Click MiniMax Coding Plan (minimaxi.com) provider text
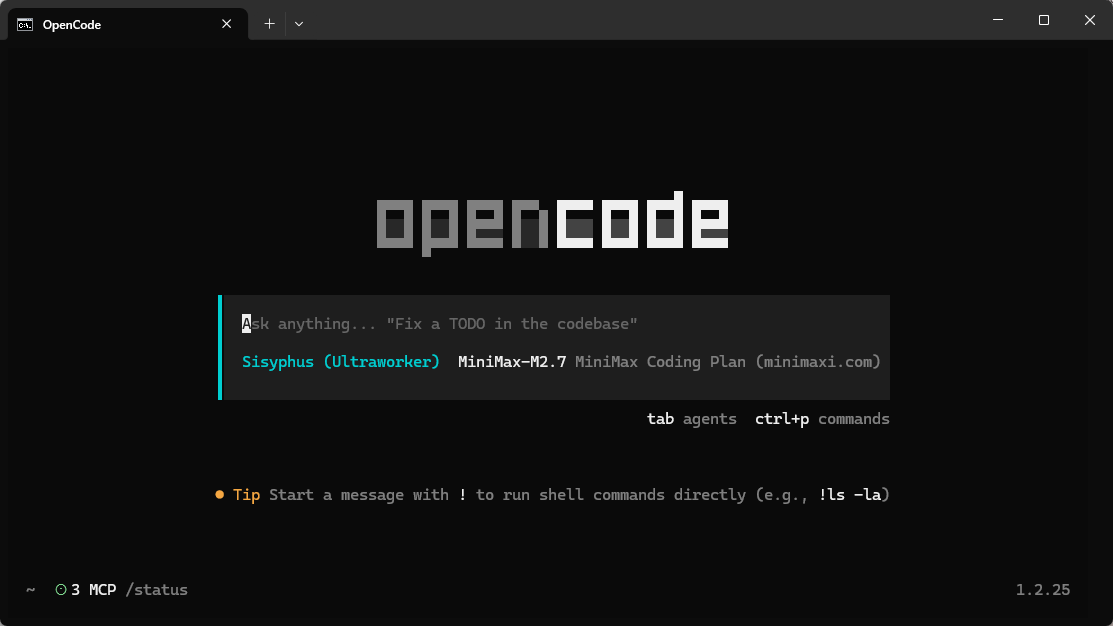 click(728, 362)
